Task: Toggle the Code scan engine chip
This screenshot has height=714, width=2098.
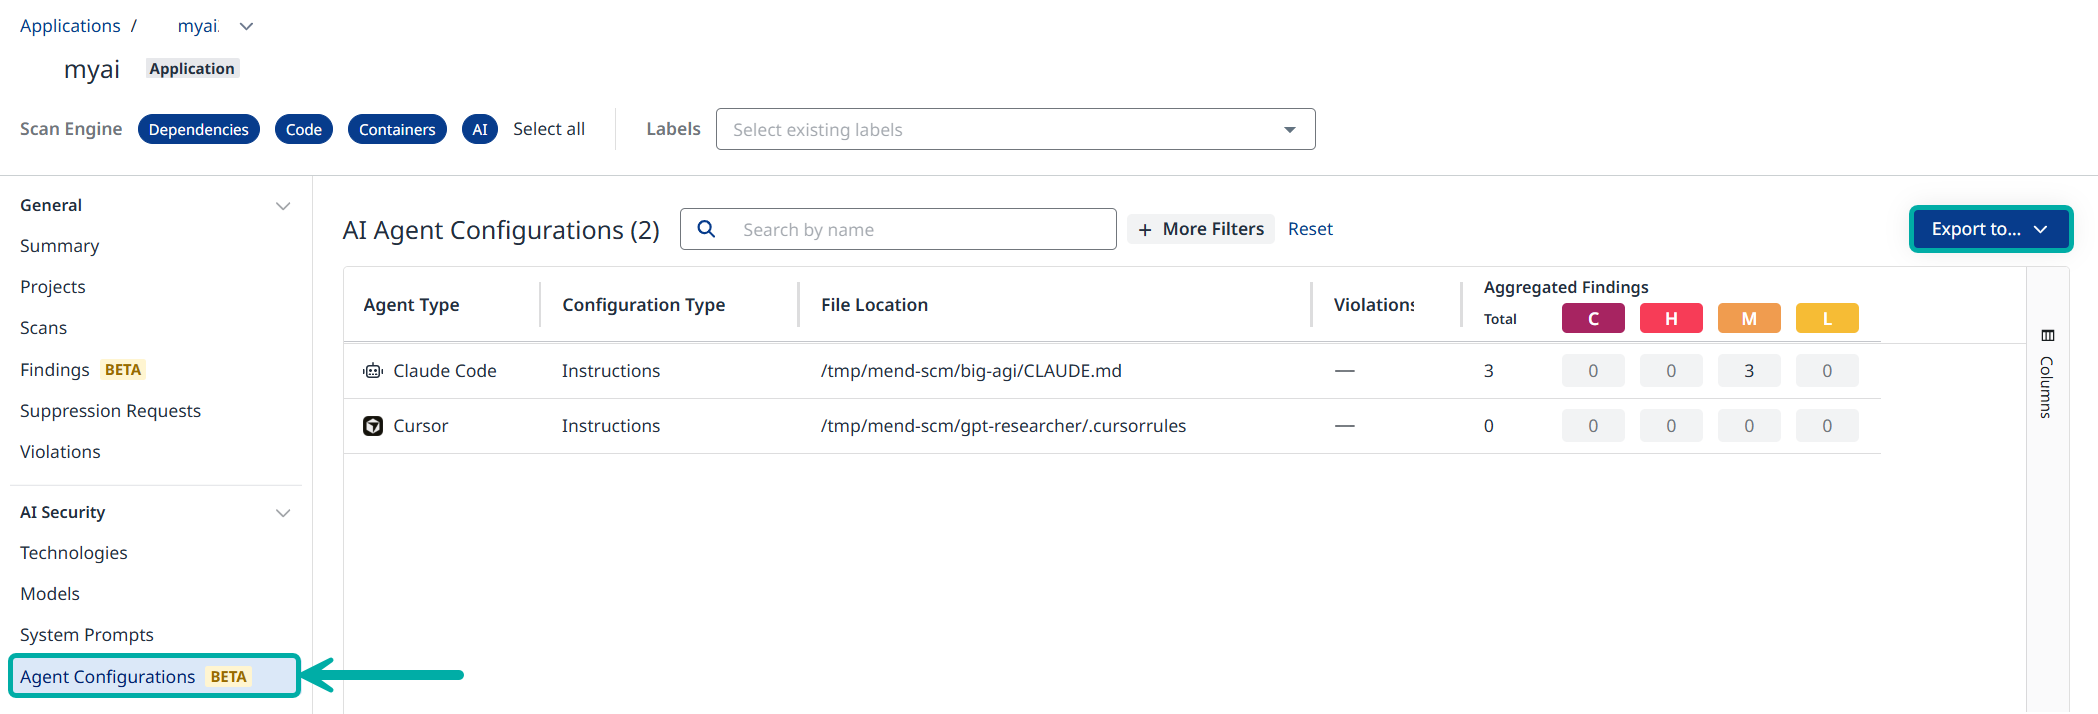Action: [x=304, y=130]
